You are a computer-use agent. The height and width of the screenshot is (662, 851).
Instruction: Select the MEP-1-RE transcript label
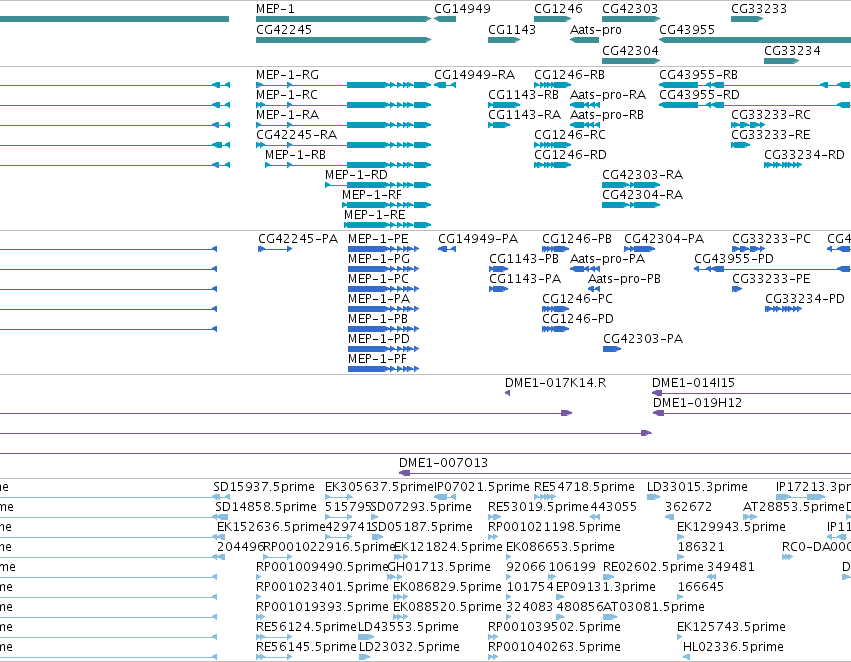[x=374, y=215]
